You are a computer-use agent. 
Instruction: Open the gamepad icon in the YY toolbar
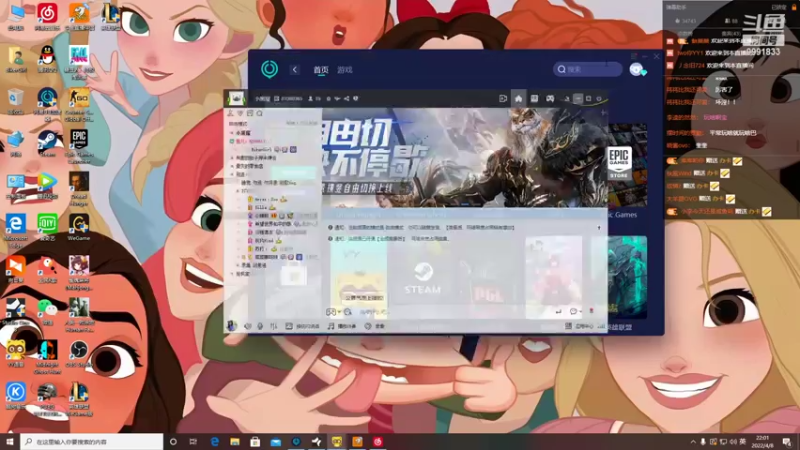pyautogui.click(x=550, y=98)
